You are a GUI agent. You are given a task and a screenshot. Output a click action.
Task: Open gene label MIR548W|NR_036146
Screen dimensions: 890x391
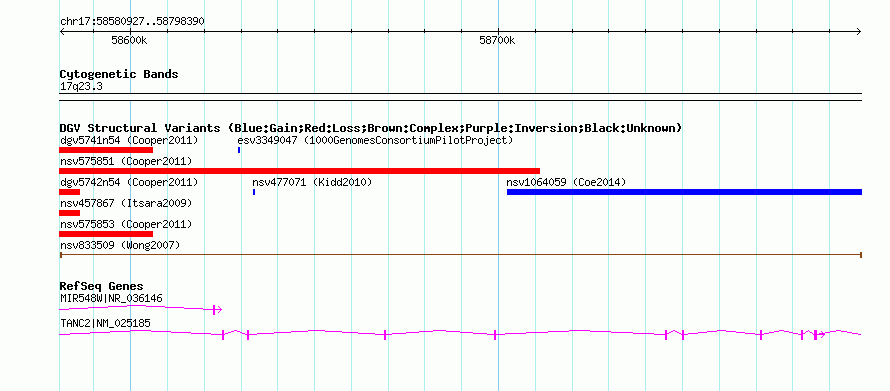[x=112, y=298]
